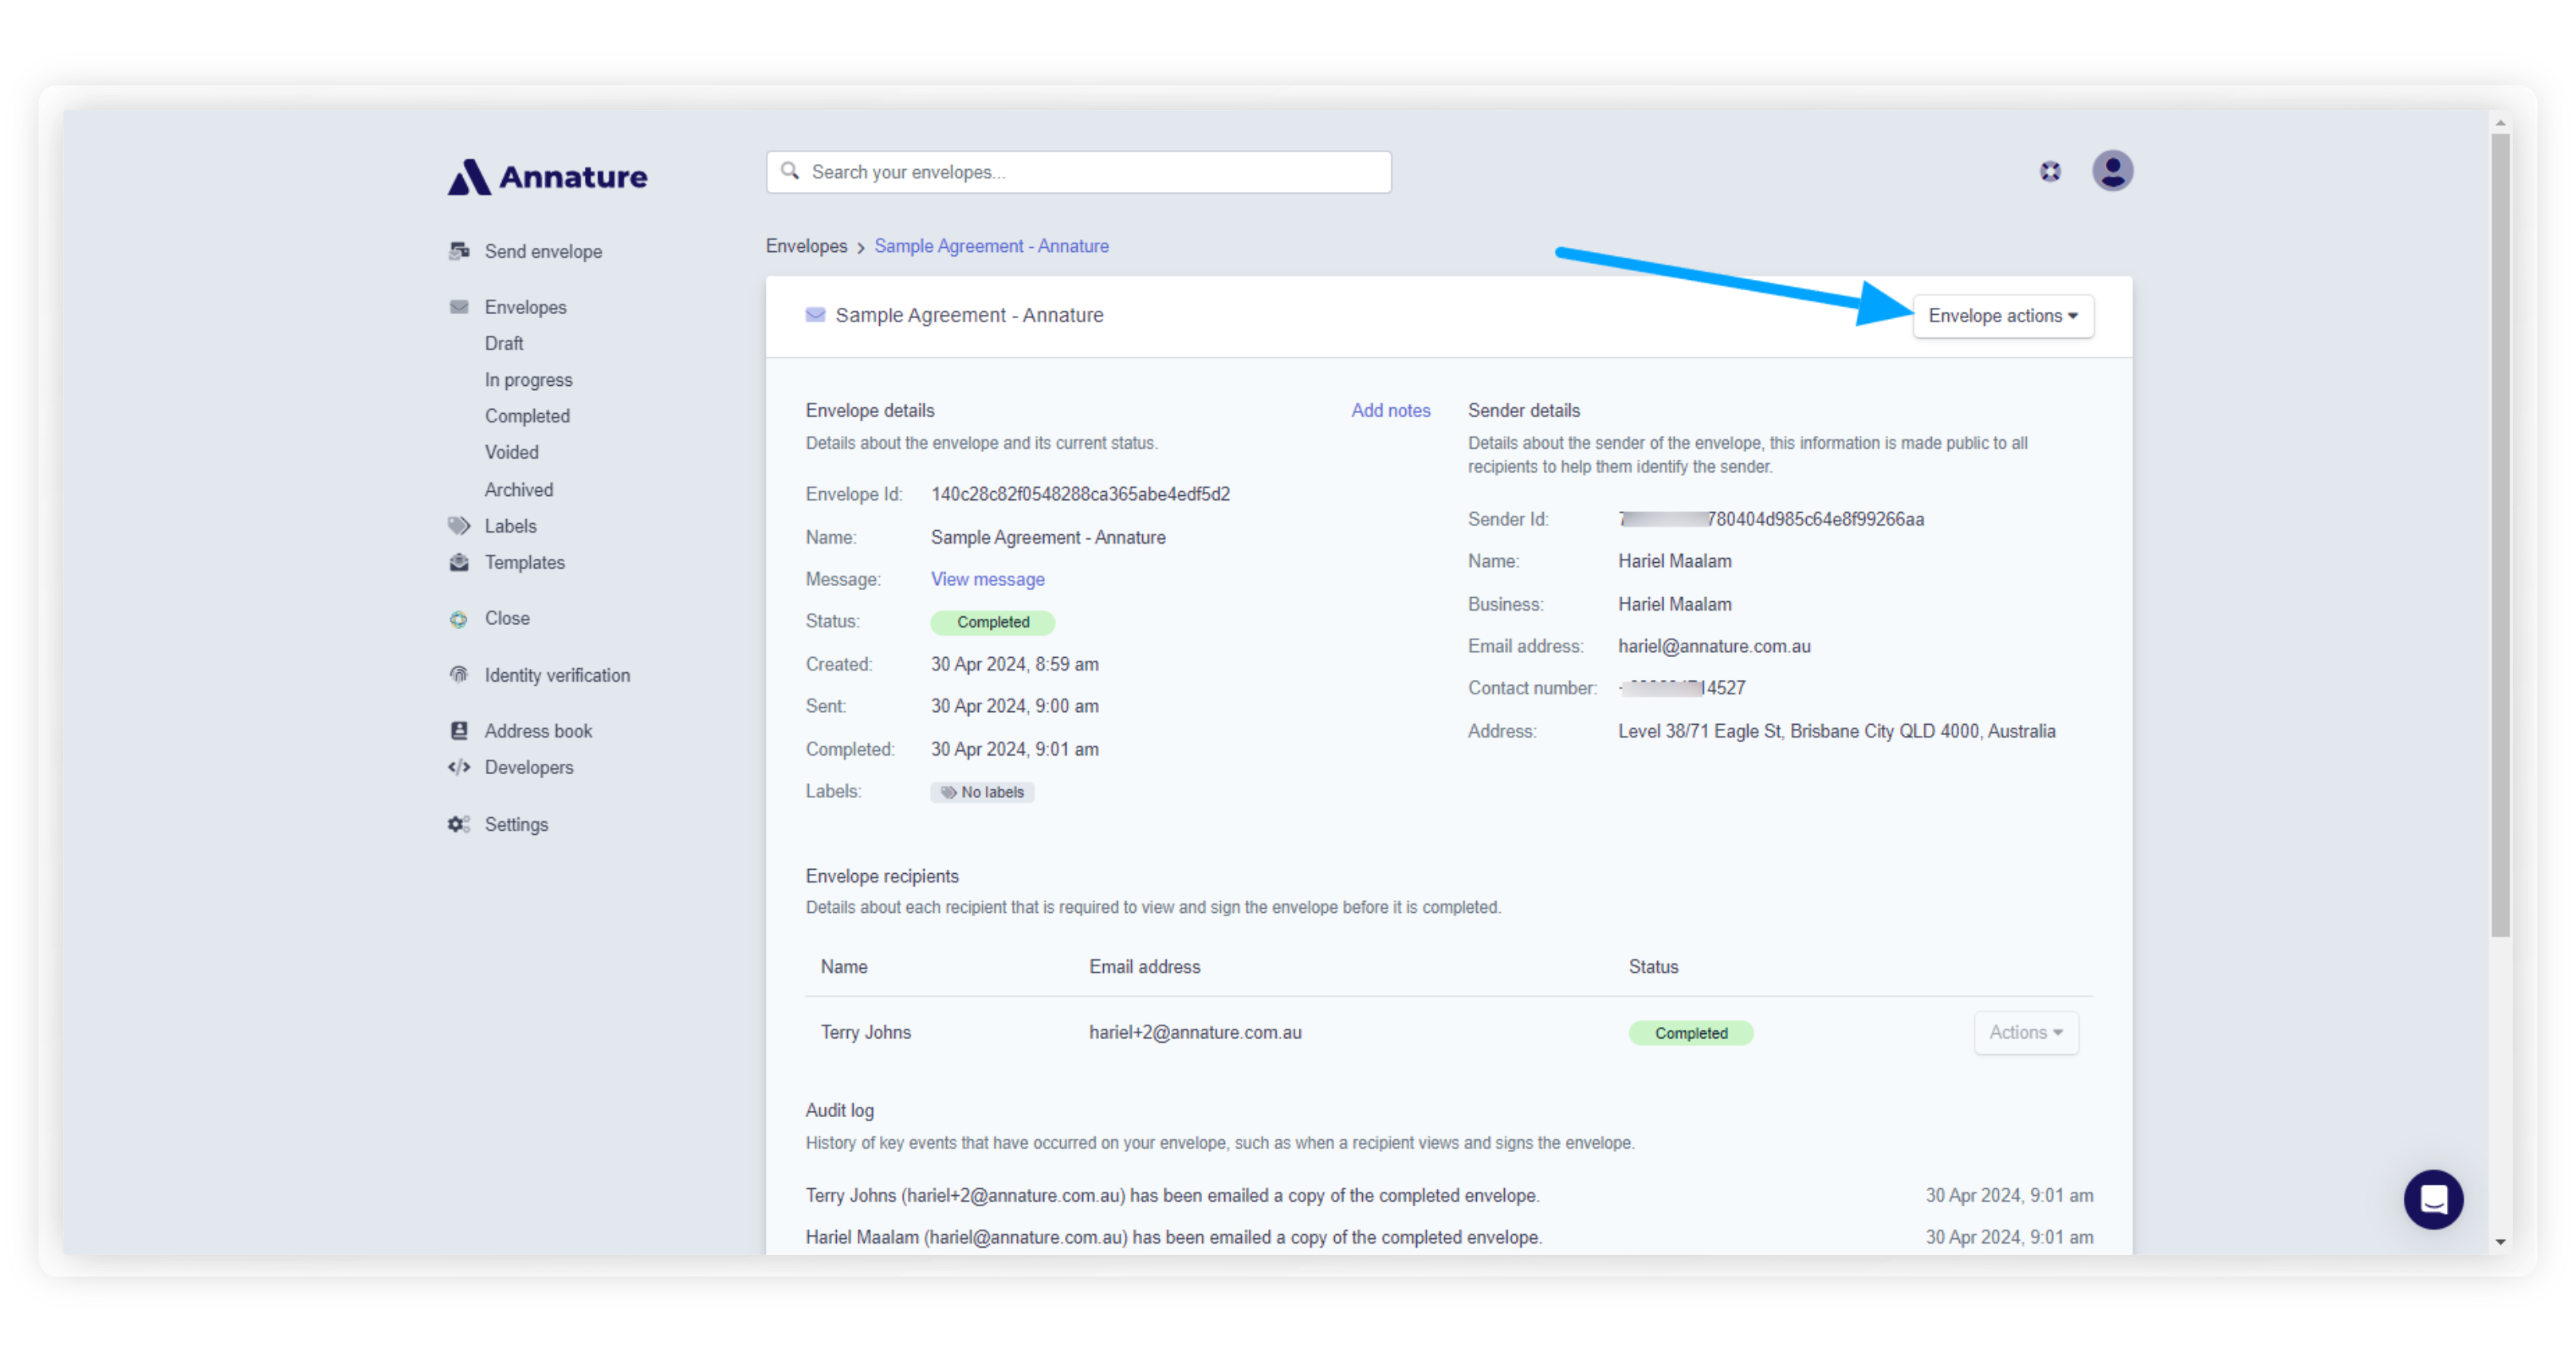
Task: Click the sender address Level 38/71 Eagle St
Action: point(1836,731)
